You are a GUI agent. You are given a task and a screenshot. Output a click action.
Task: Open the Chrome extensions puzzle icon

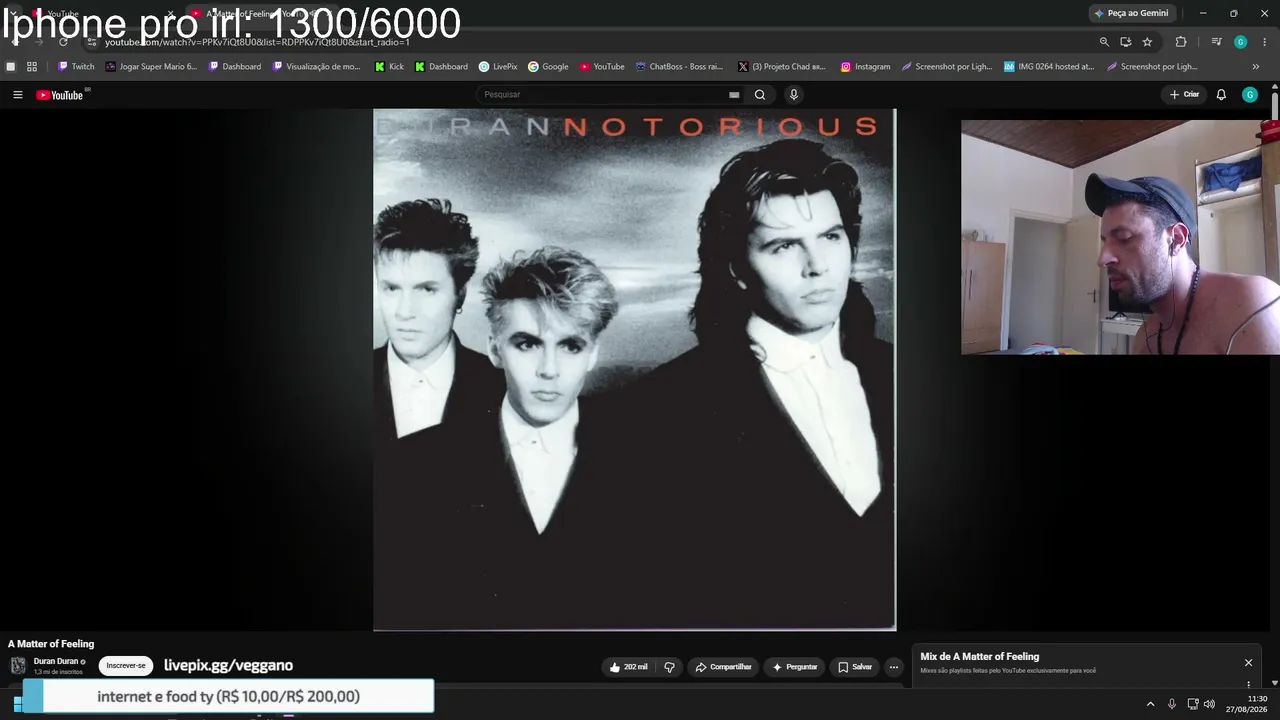[1181, 42]
